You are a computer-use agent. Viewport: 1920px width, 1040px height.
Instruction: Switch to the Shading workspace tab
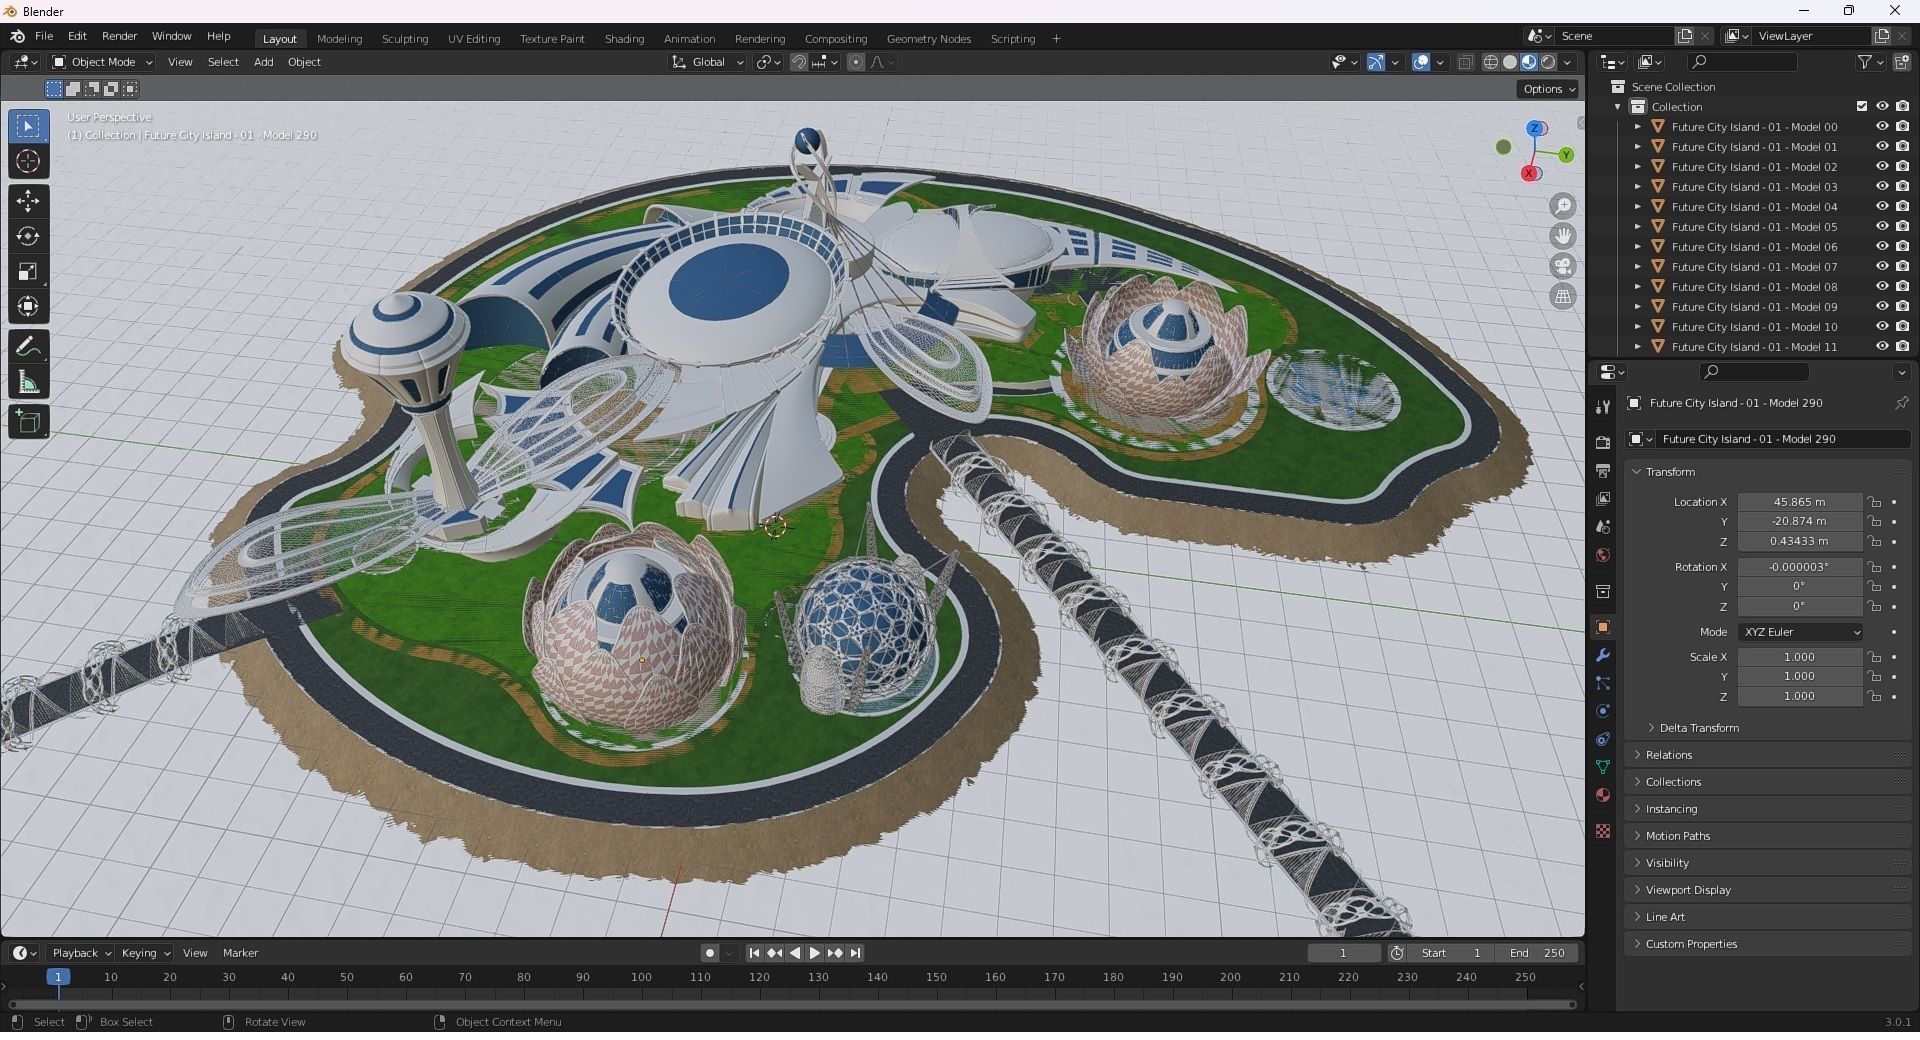pyautogui.click(x=624, y=38)
